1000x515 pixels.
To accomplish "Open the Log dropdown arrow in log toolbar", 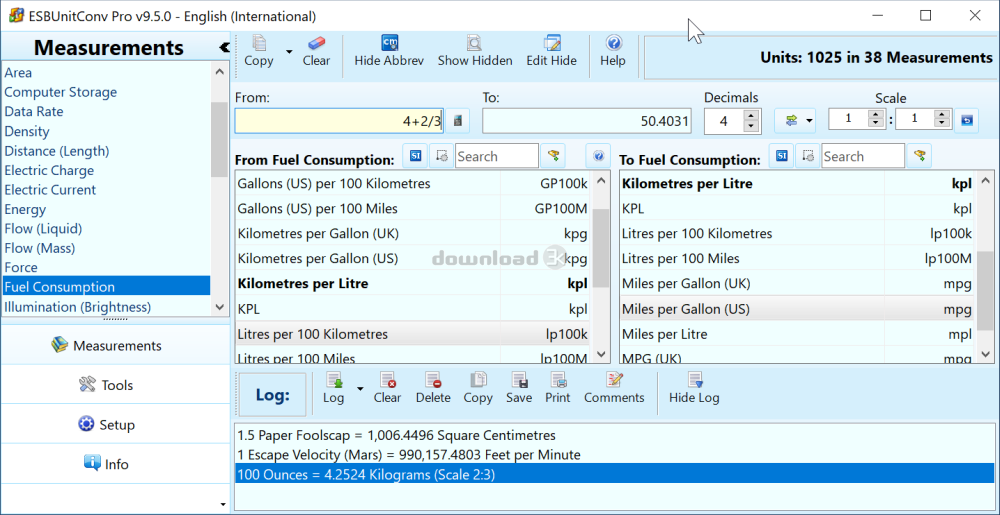I will tap(360, 389).
